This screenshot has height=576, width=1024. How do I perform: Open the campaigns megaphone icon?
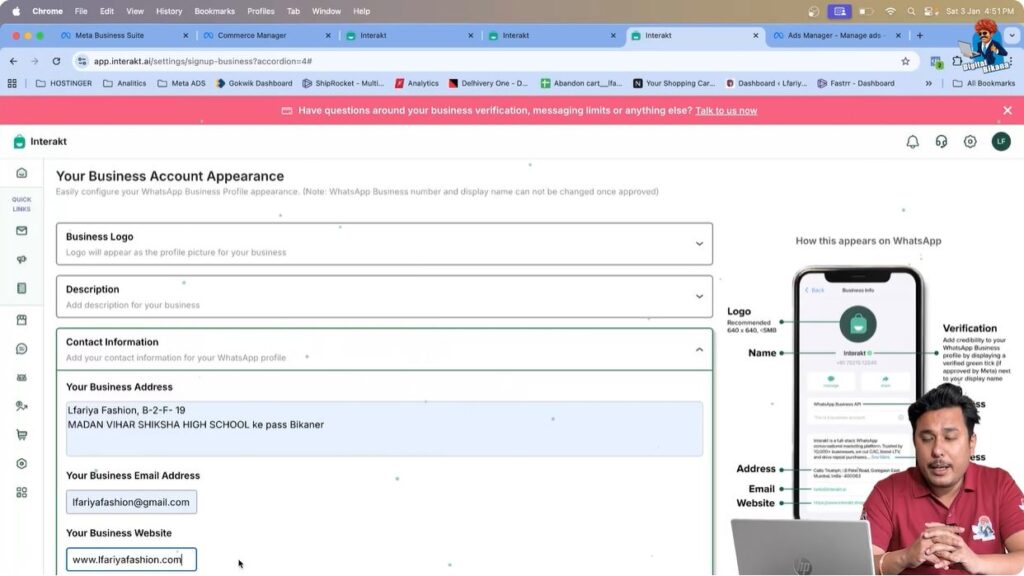point(22,259)
